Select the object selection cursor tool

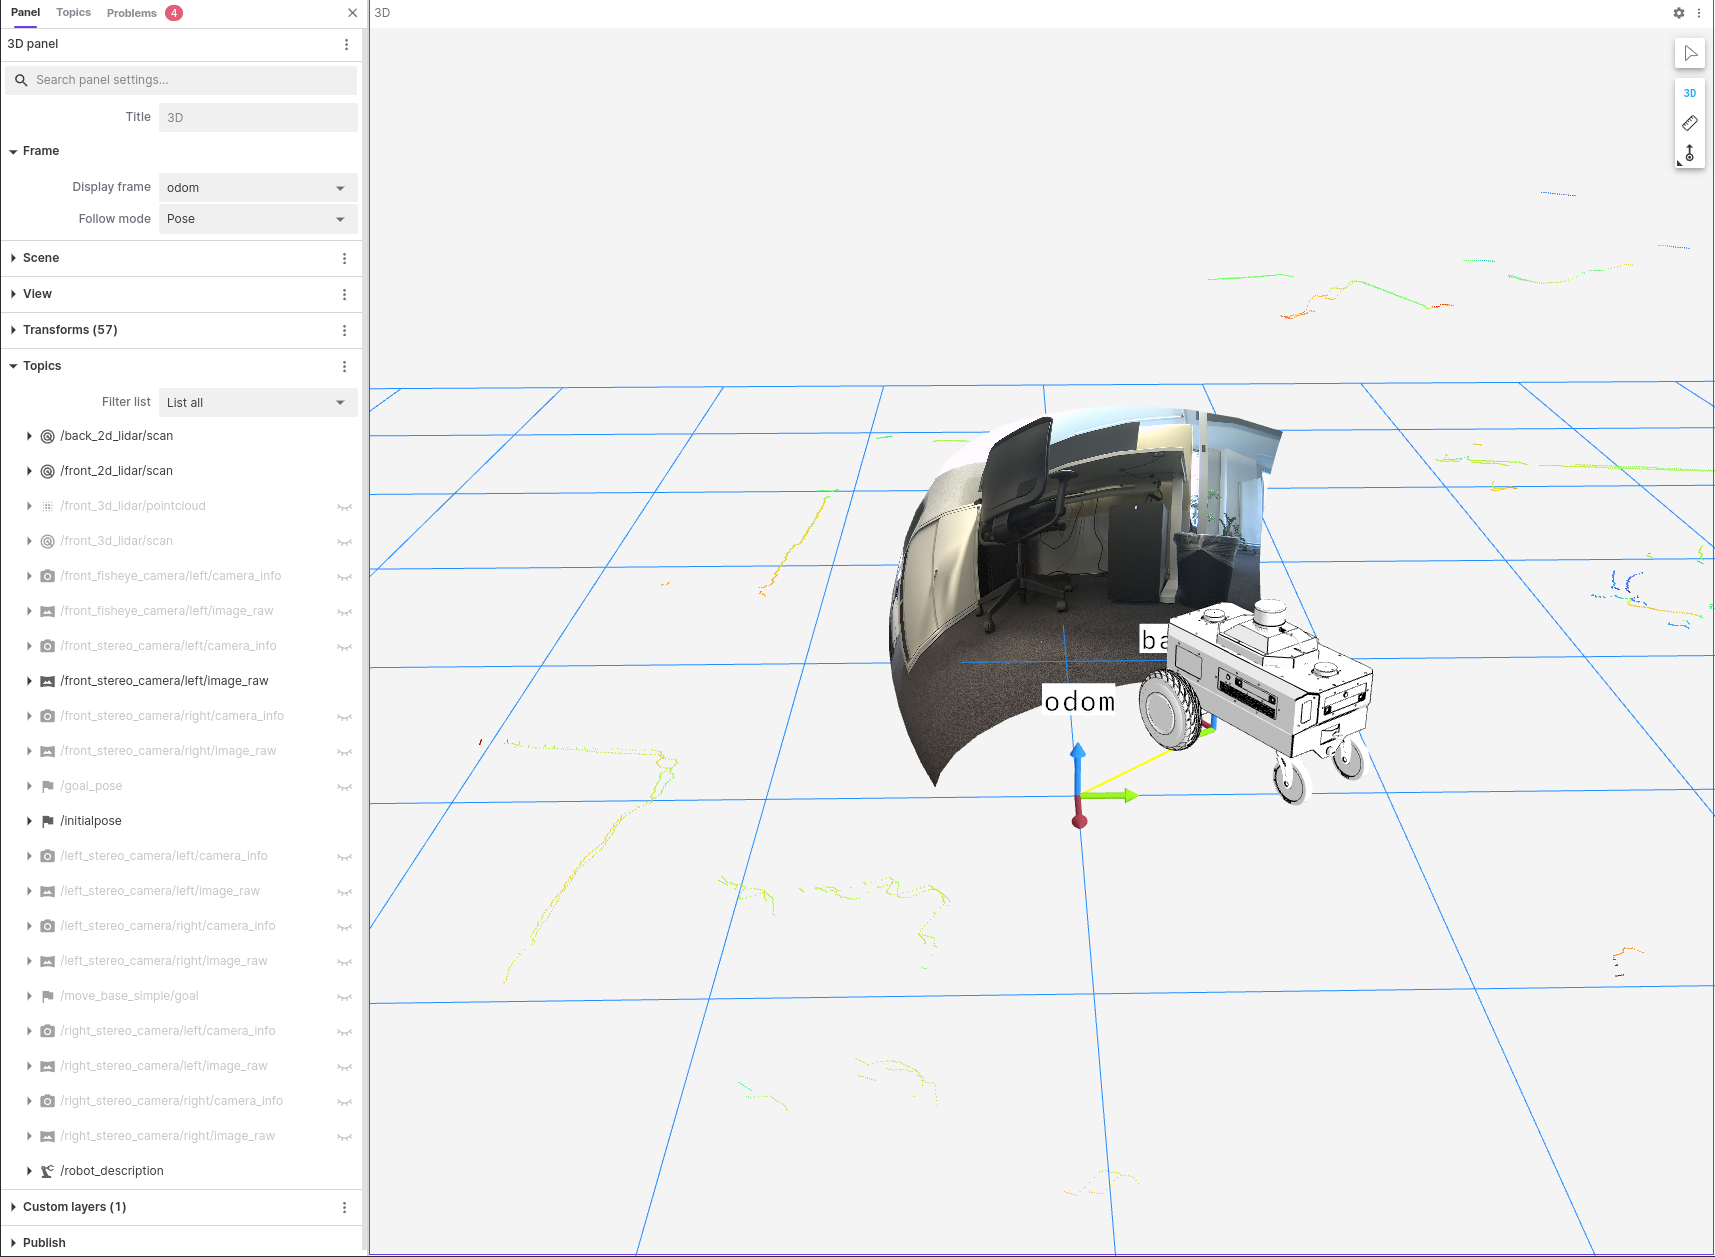(x=1690, y=53)
